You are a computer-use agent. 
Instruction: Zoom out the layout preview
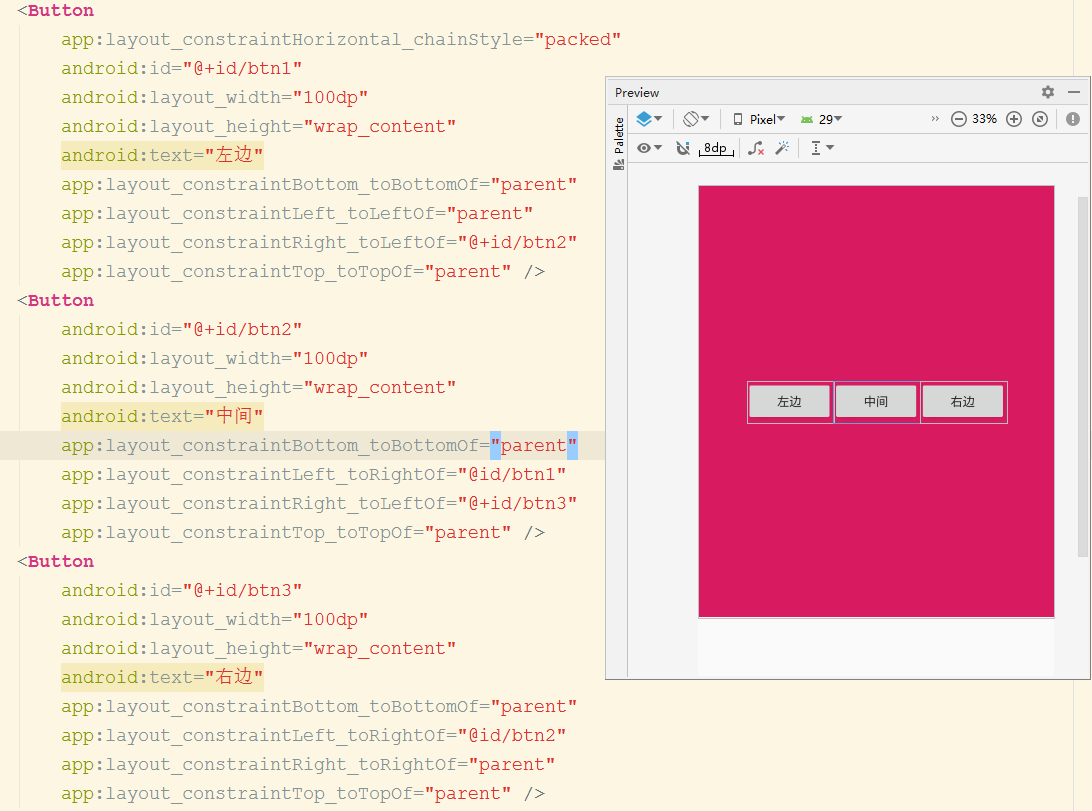958,119
